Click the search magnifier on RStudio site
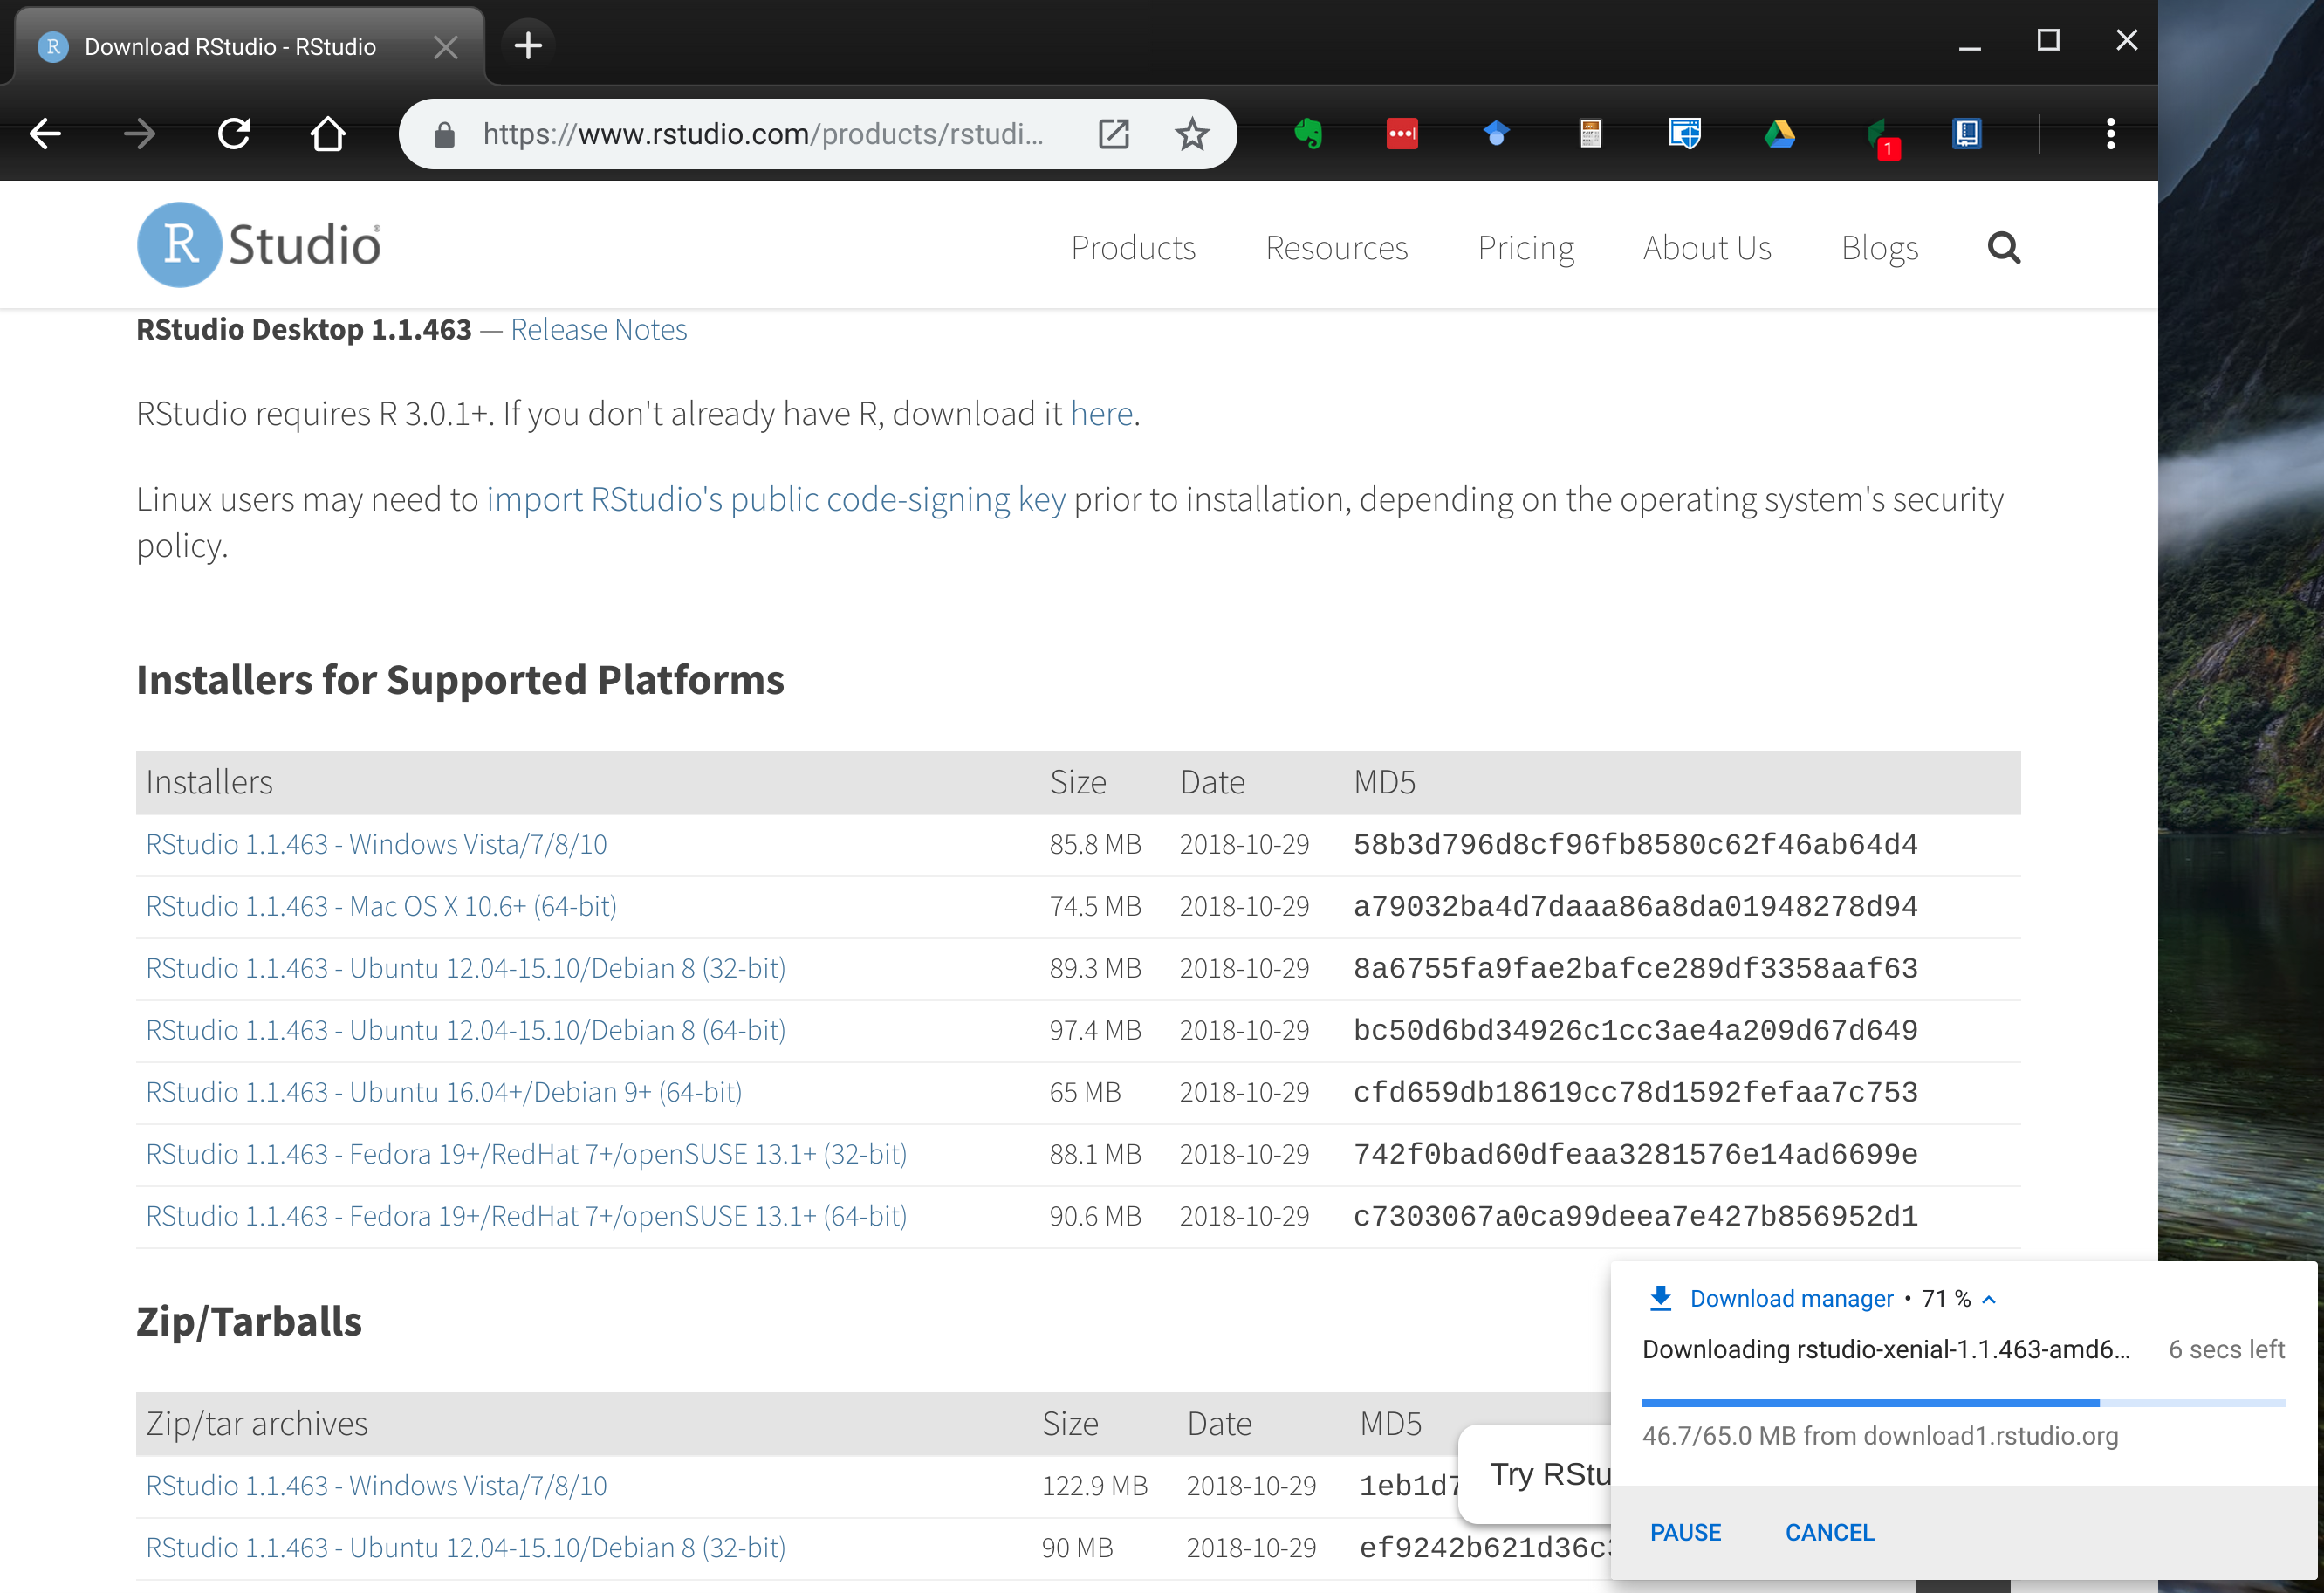Viewport: 2324px width, 1593px height. pos(2003,247)
